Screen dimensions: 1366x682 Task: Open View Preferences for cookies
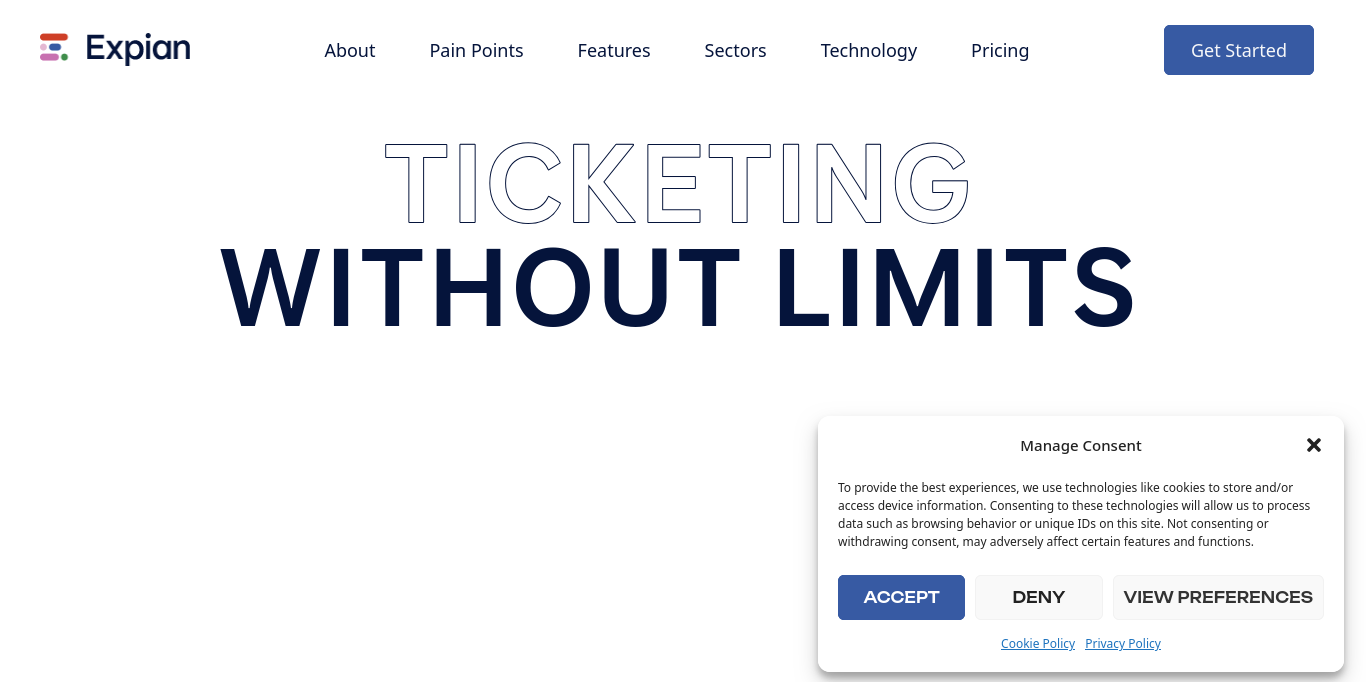pyautogui.click(x=1218, y=597)
